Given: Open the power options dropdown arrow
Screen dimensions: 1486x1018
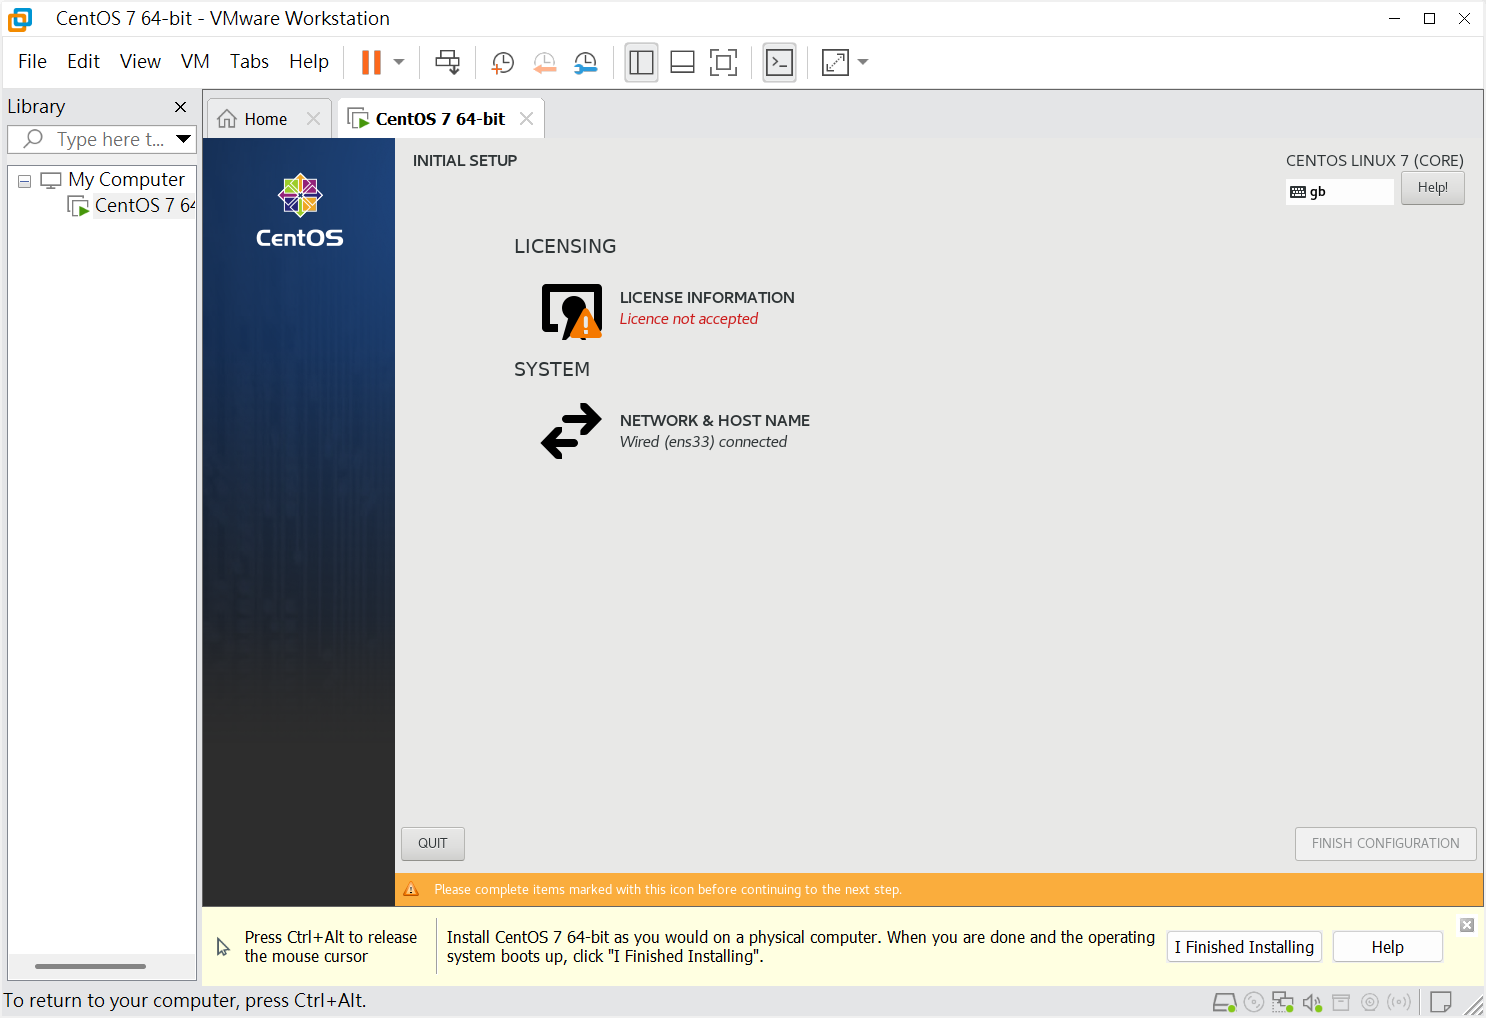Looking at the screenshot, I should [x=399, y=62].
